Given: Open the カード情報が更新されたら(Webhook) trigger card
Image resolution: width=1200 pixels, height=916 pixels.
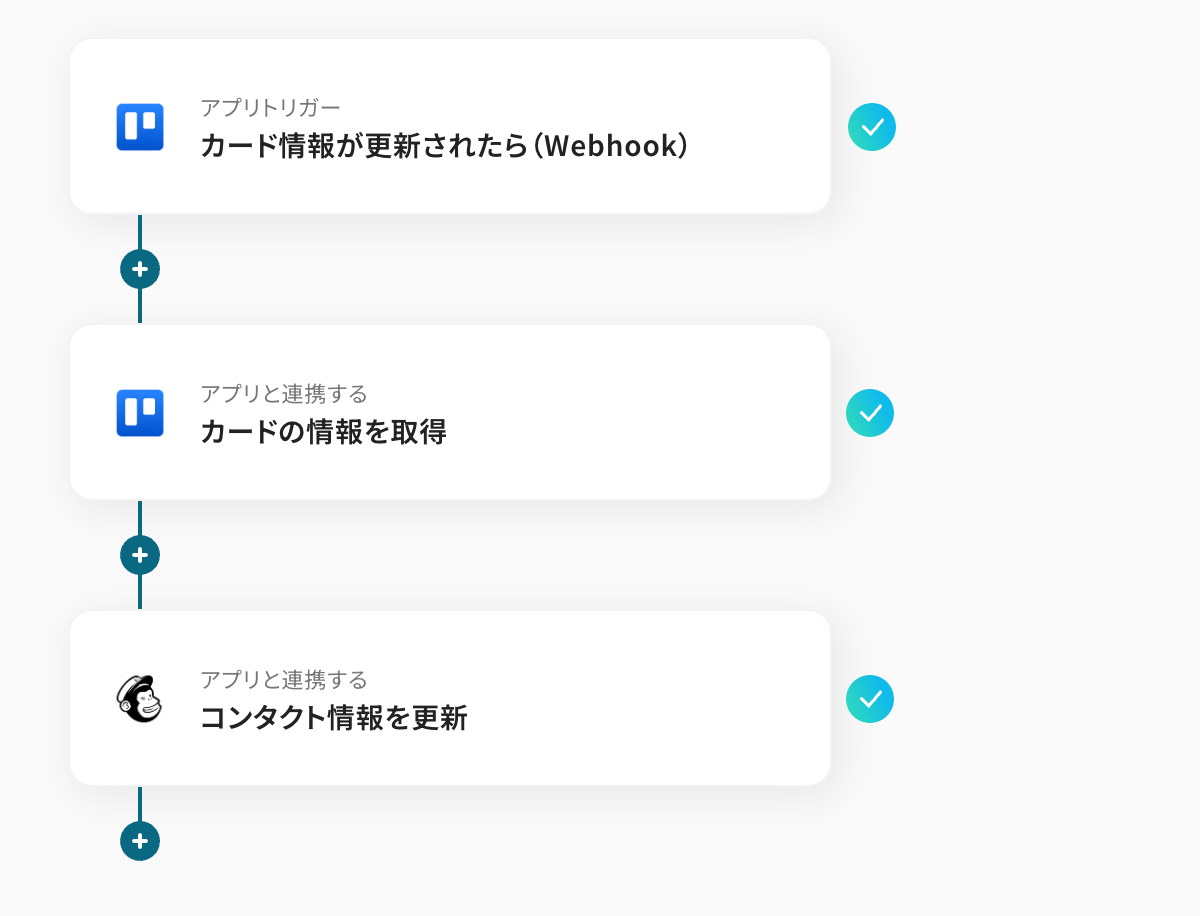Looking at the screenshot, I should (450, 126).
